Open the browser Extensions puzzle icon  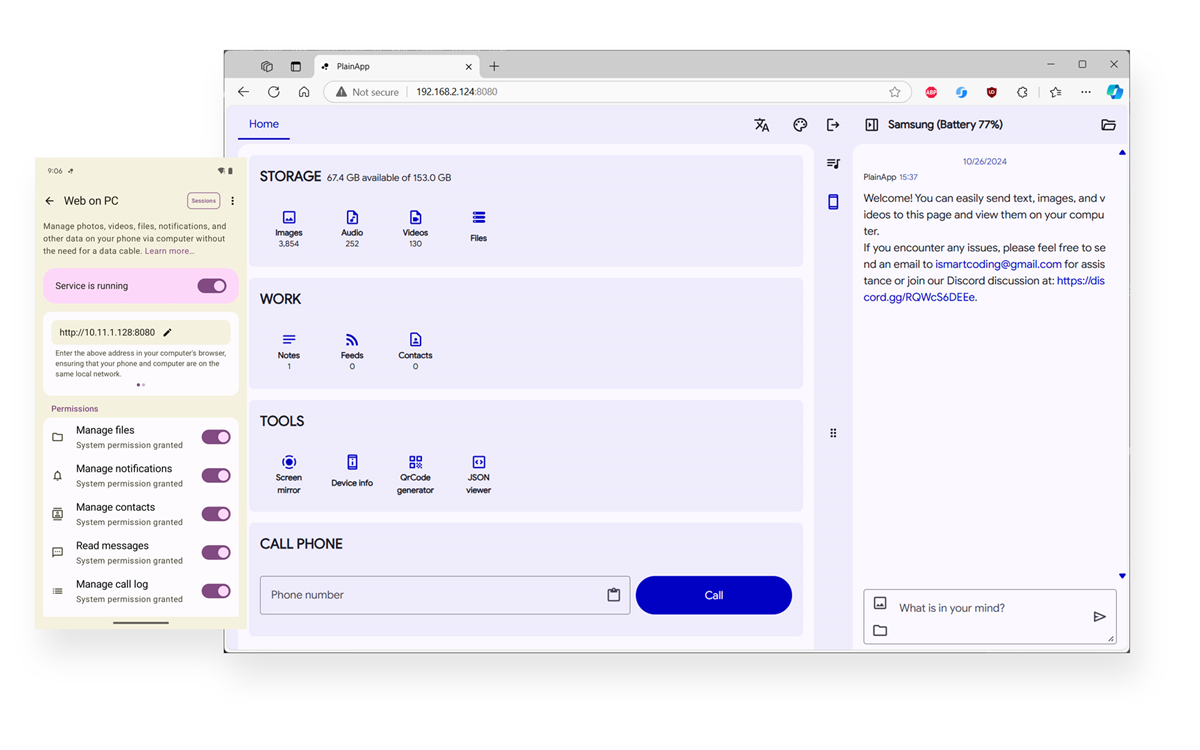click(1022, 92)
